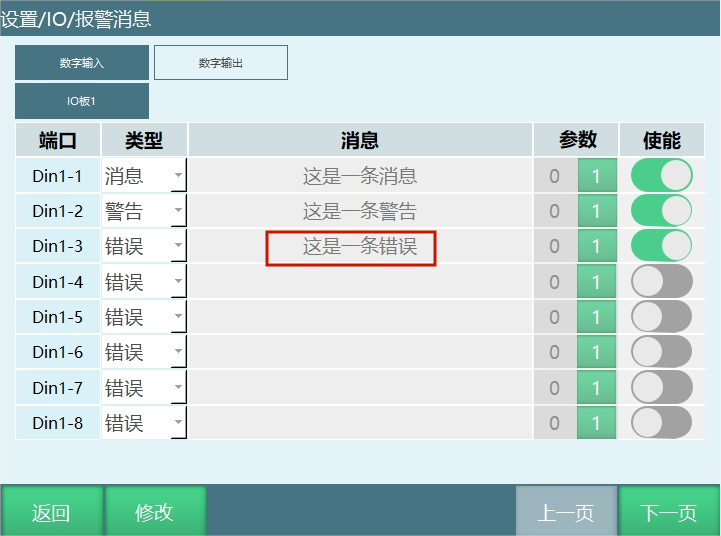Set Din1-2 parameter to 0
The width and height of the screenshot is (721, 536).
[555, 211]
